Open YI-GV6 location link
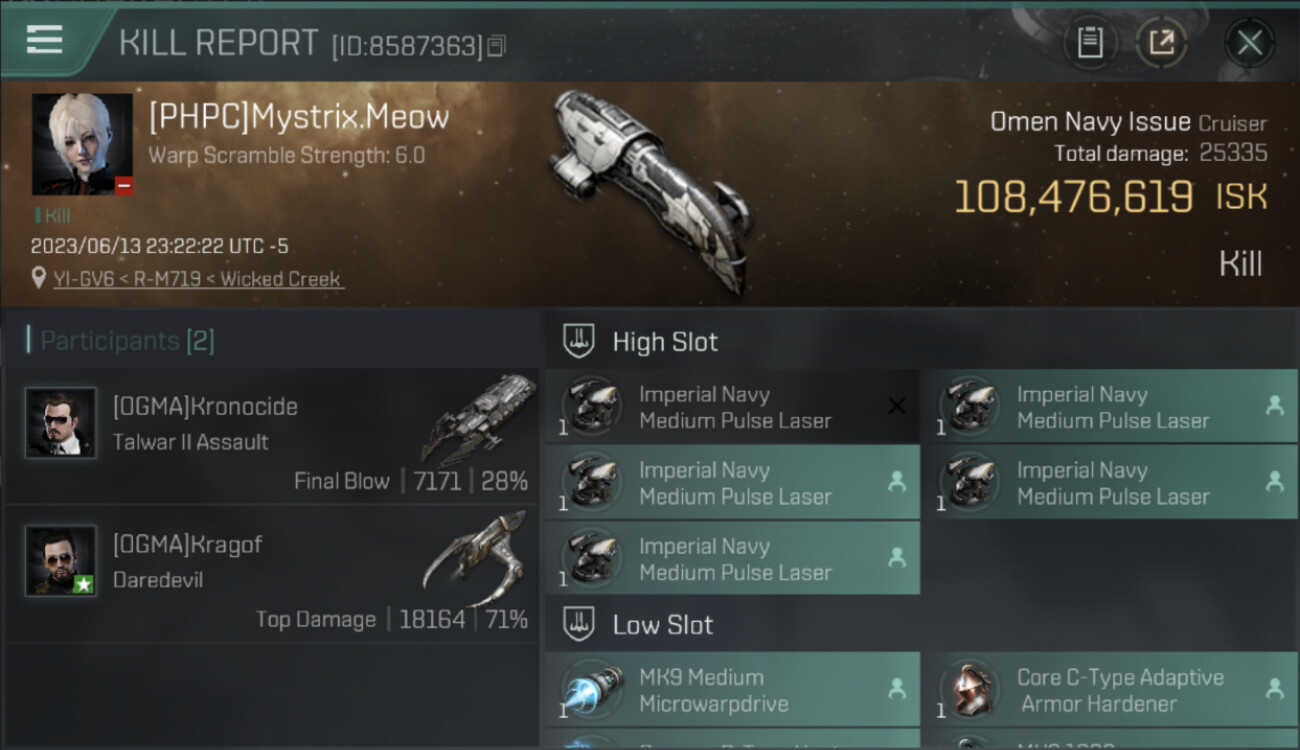The height and width of the screenshot is (750, 1300). 84,280
